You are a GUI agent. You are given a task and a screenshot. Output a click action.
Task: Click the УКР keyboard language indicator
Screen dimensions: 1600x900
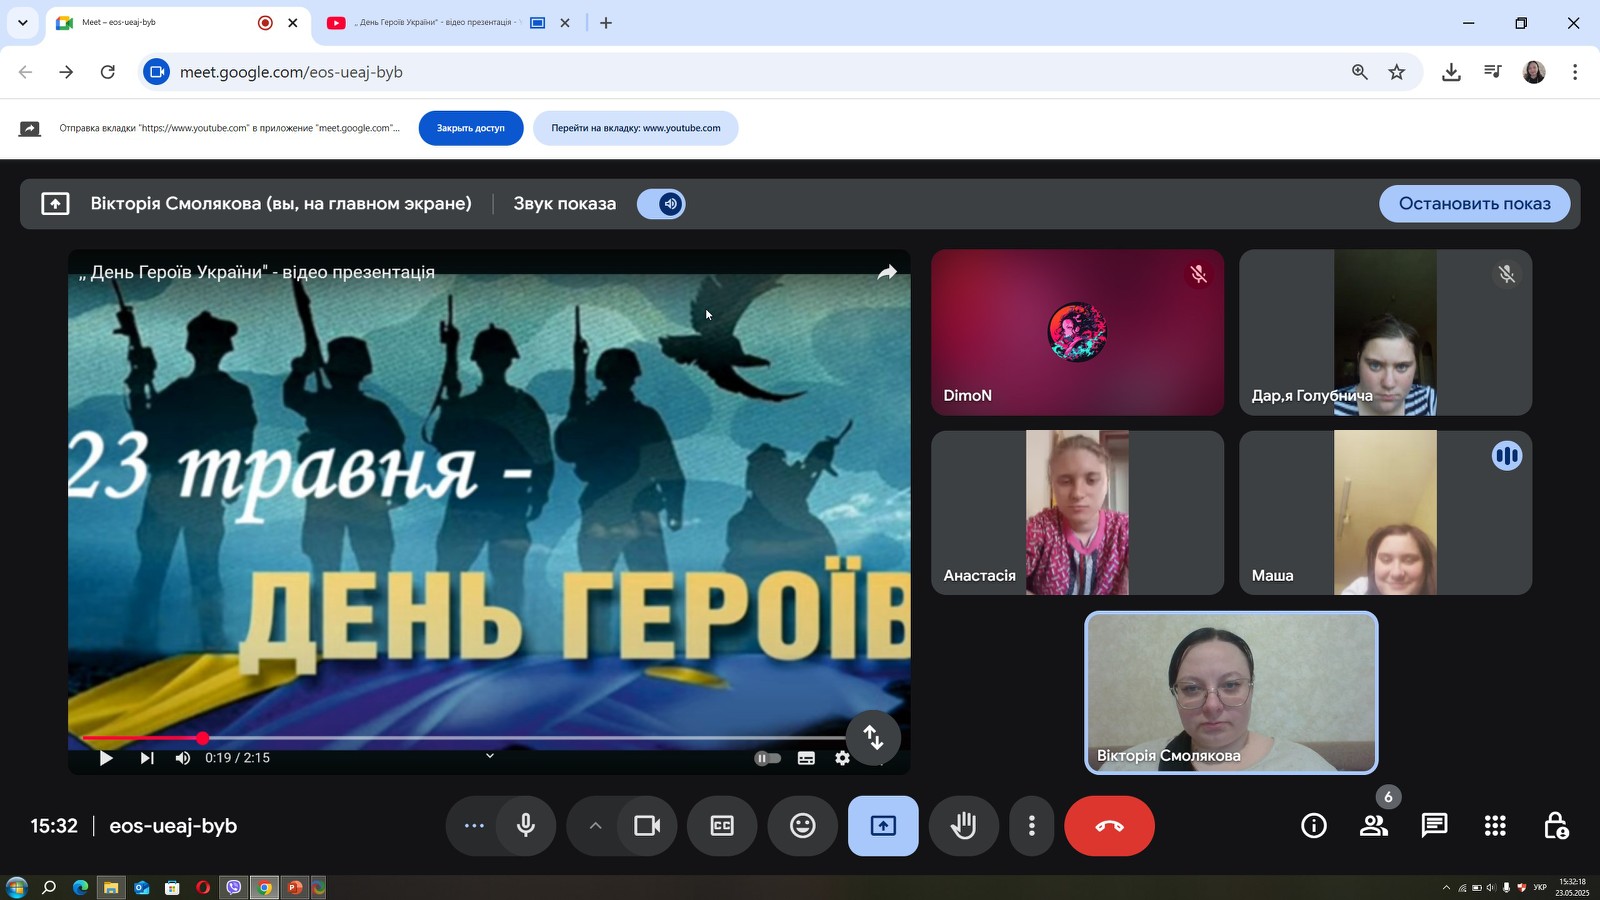pos(1540,887)
